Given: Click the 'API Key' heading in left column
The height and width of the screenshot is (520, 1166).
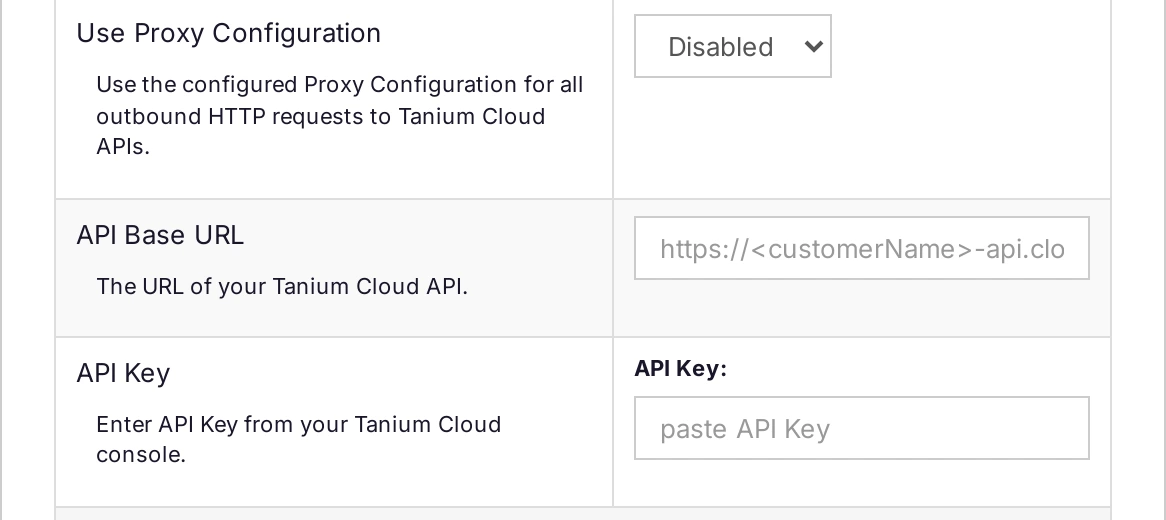Looking at the screenshot, I should click(x=123, y=373).
